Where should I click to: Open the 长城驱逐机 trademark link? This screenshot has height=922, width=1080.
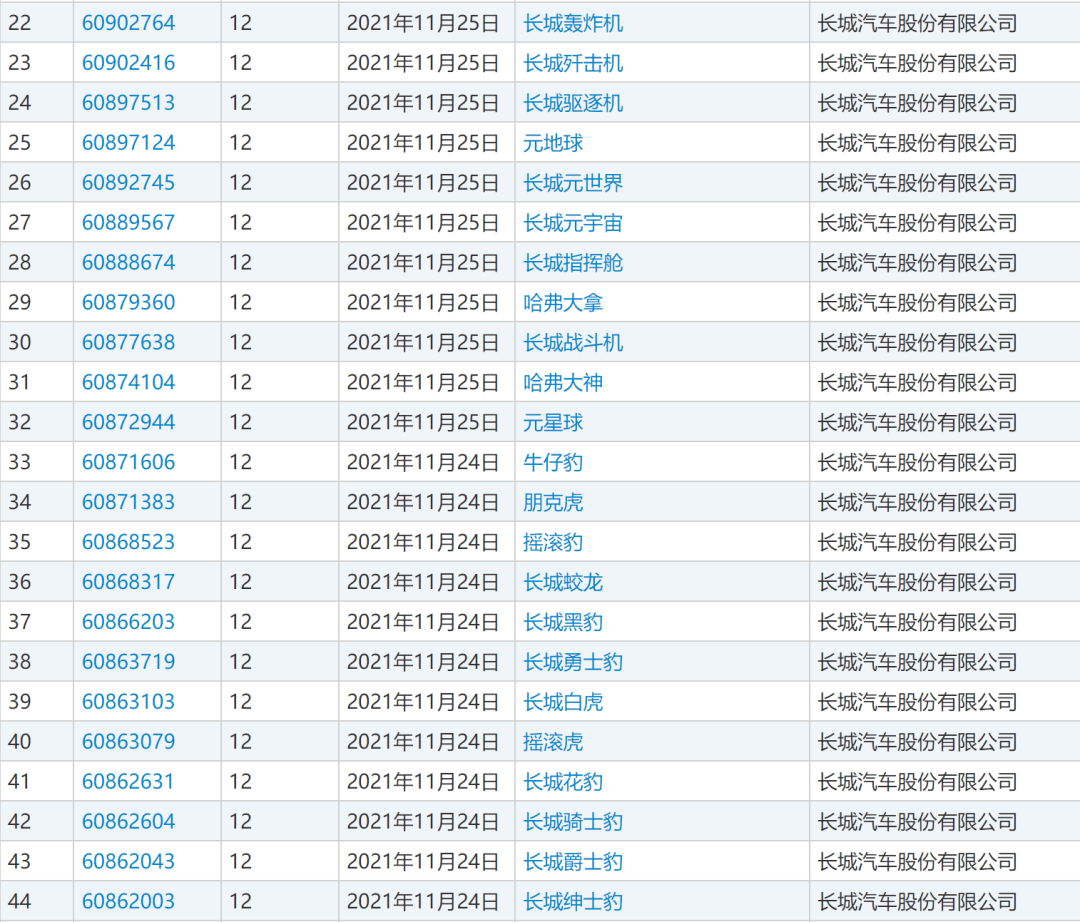(x=573, y=103)
